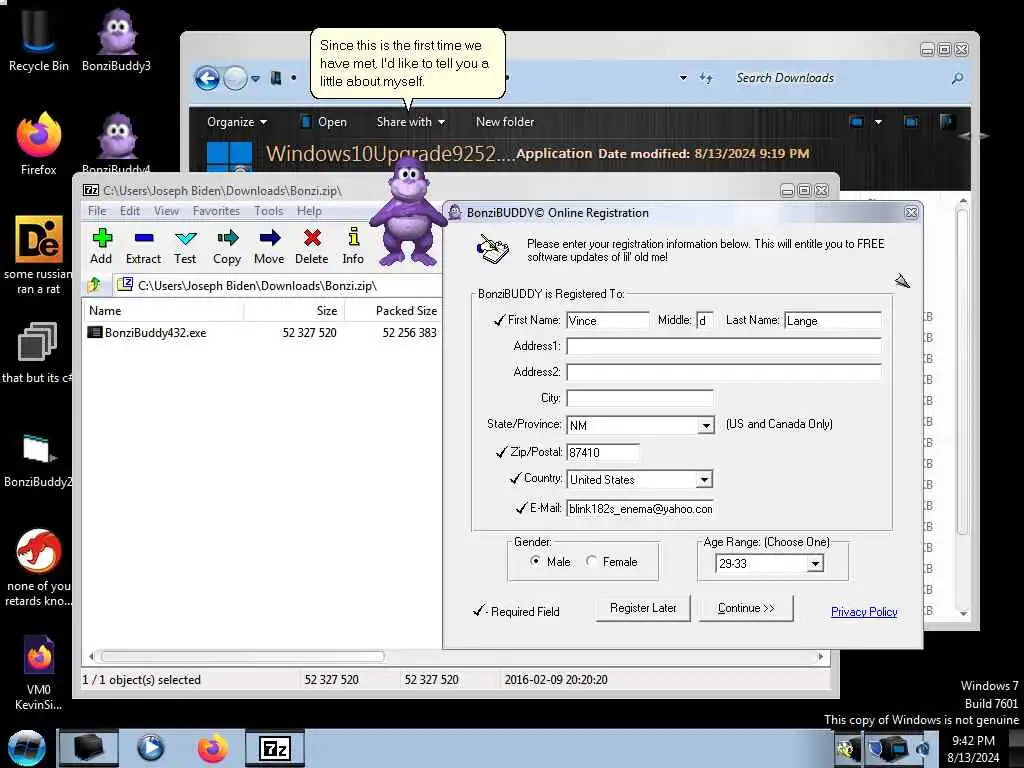Click the Zip/Postal input field
The width and height of the screenshot is (1024, 768).
click(x=603, y=453)
